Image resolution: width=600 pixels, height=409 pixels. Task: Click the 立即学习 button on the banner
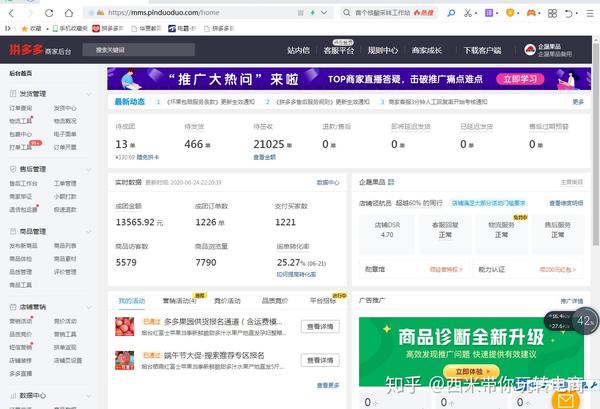520,79
